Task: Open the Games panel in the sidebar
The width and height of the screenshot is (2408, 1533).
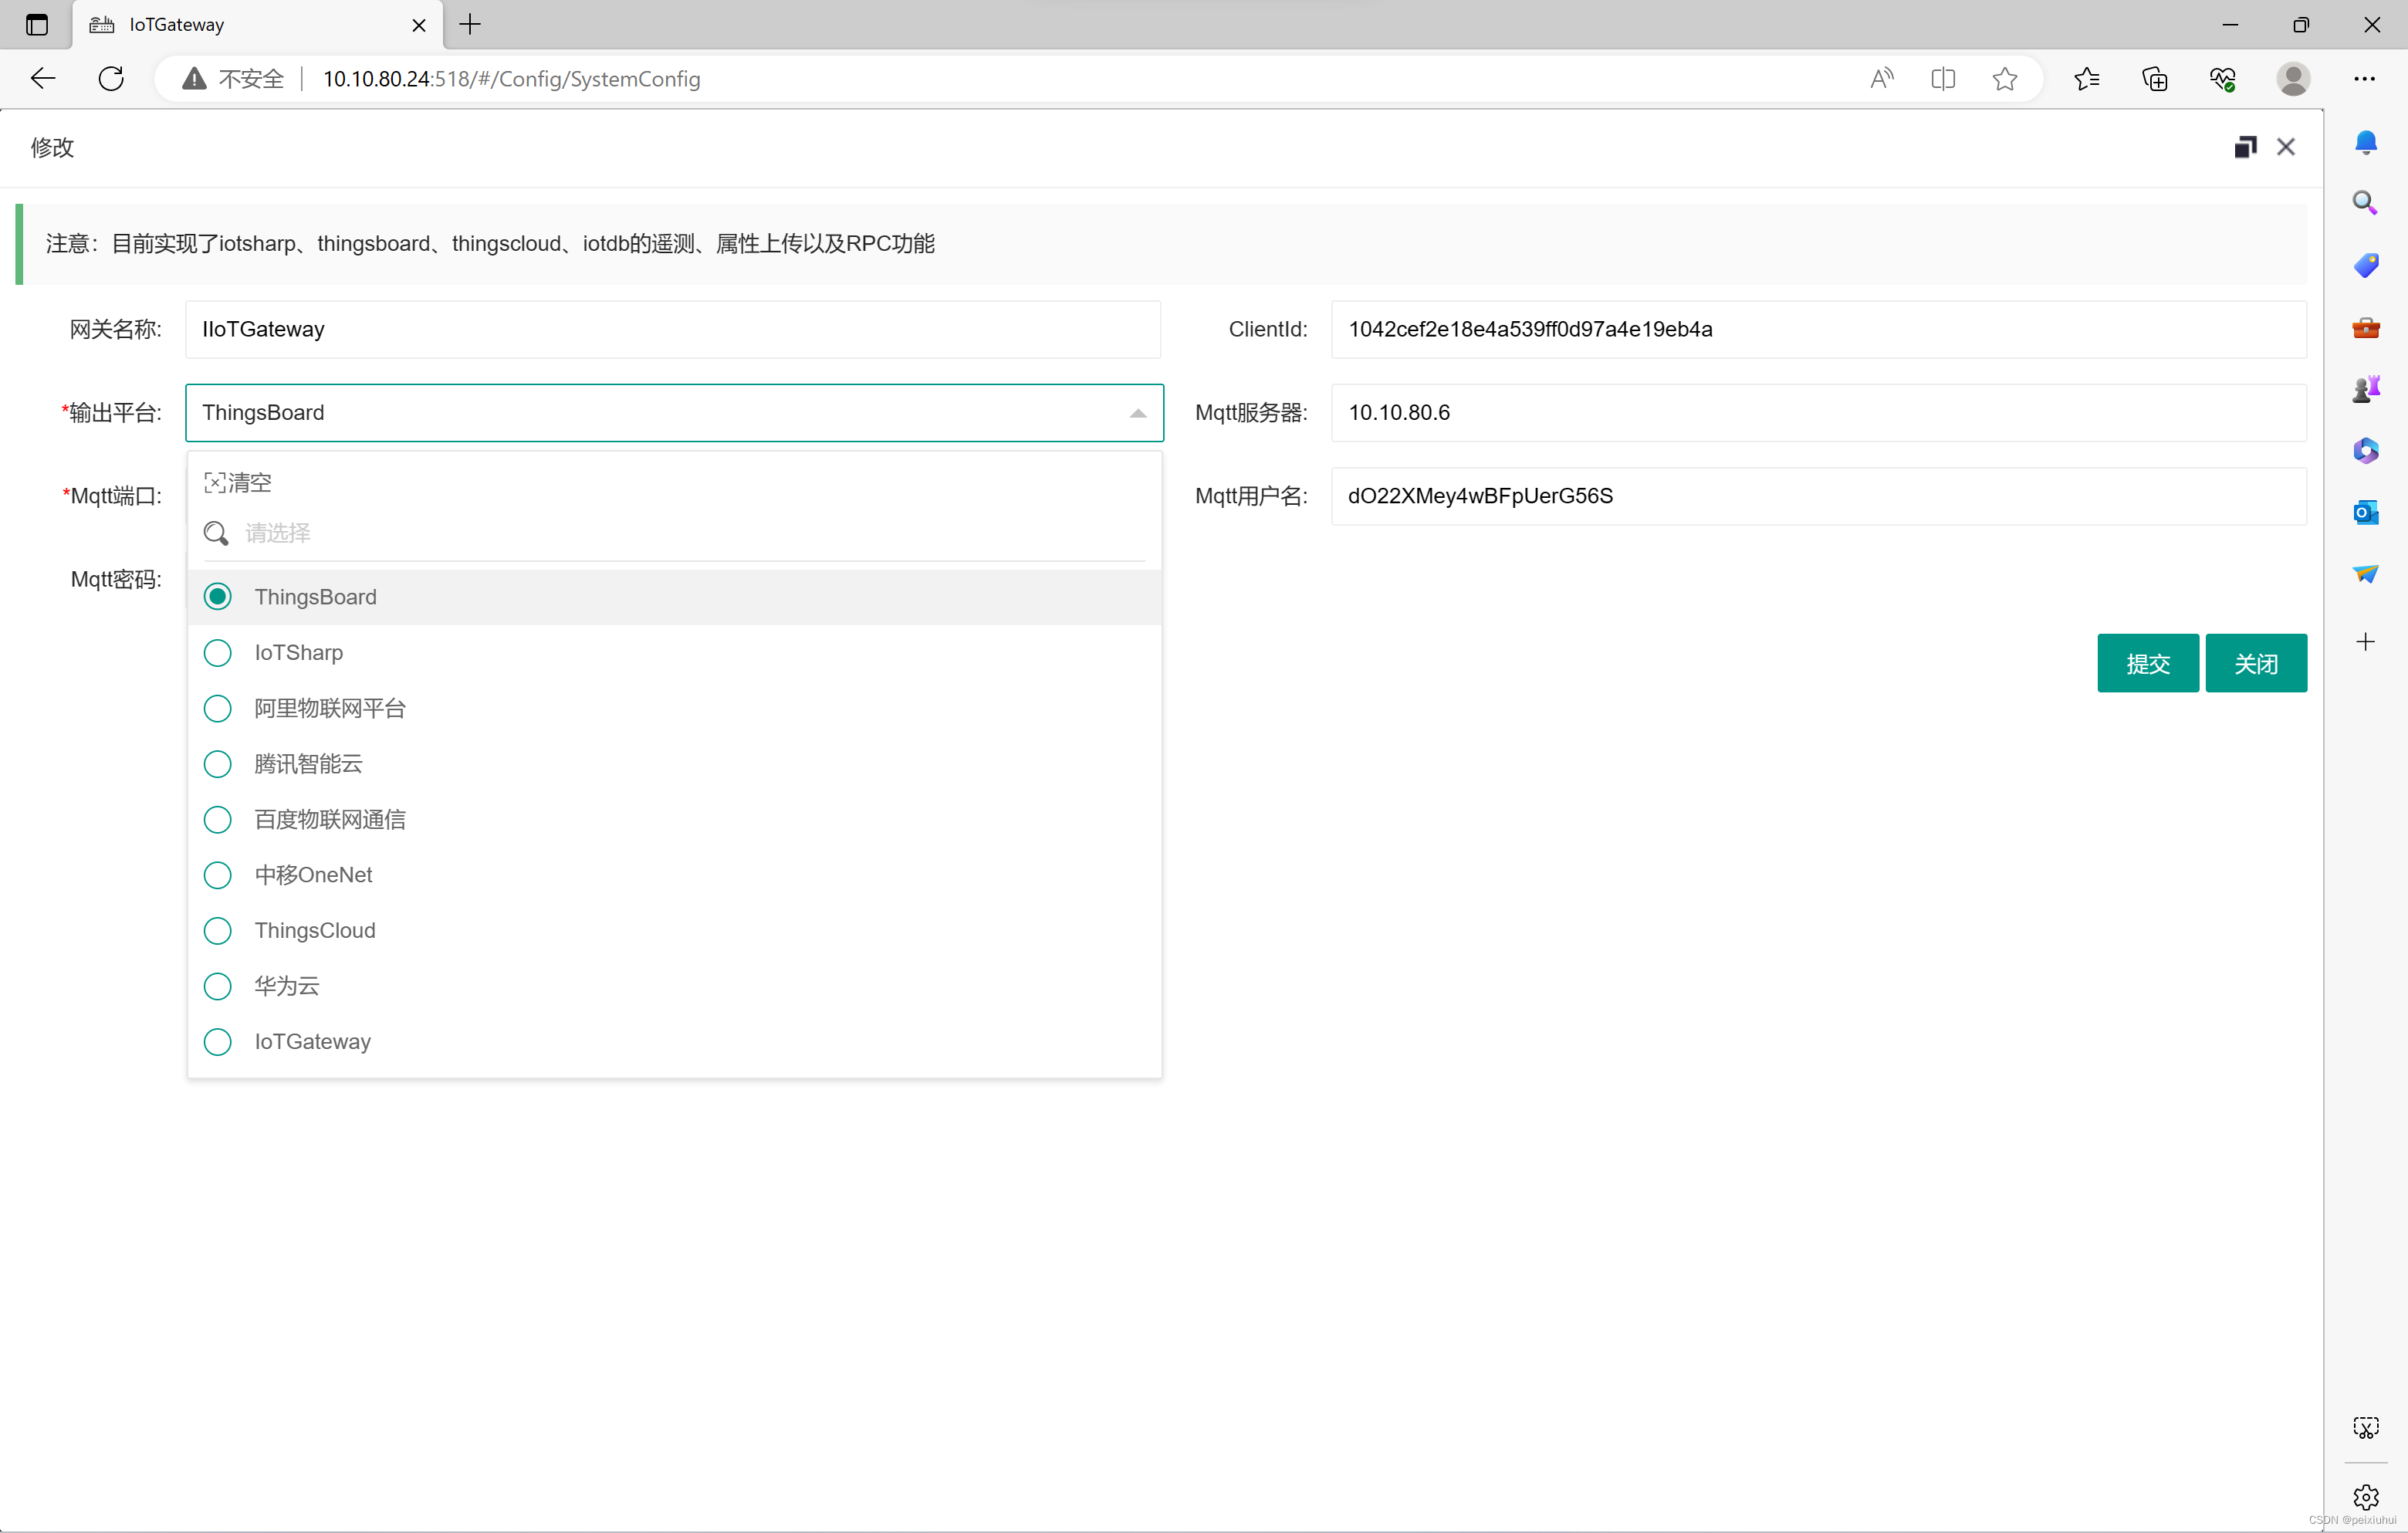Action: 2367,388
